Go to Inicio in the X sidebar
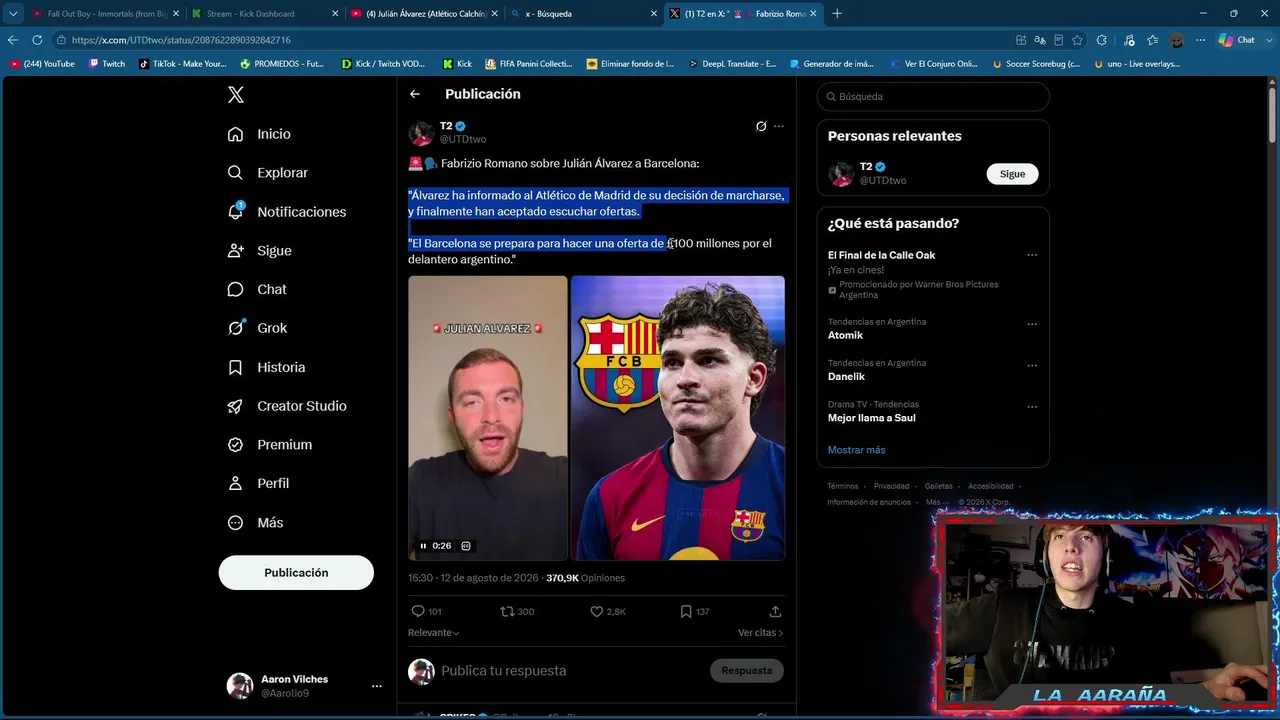This screenshot has height=720, width=1280. pyautogui.click(x=259, y=134)
